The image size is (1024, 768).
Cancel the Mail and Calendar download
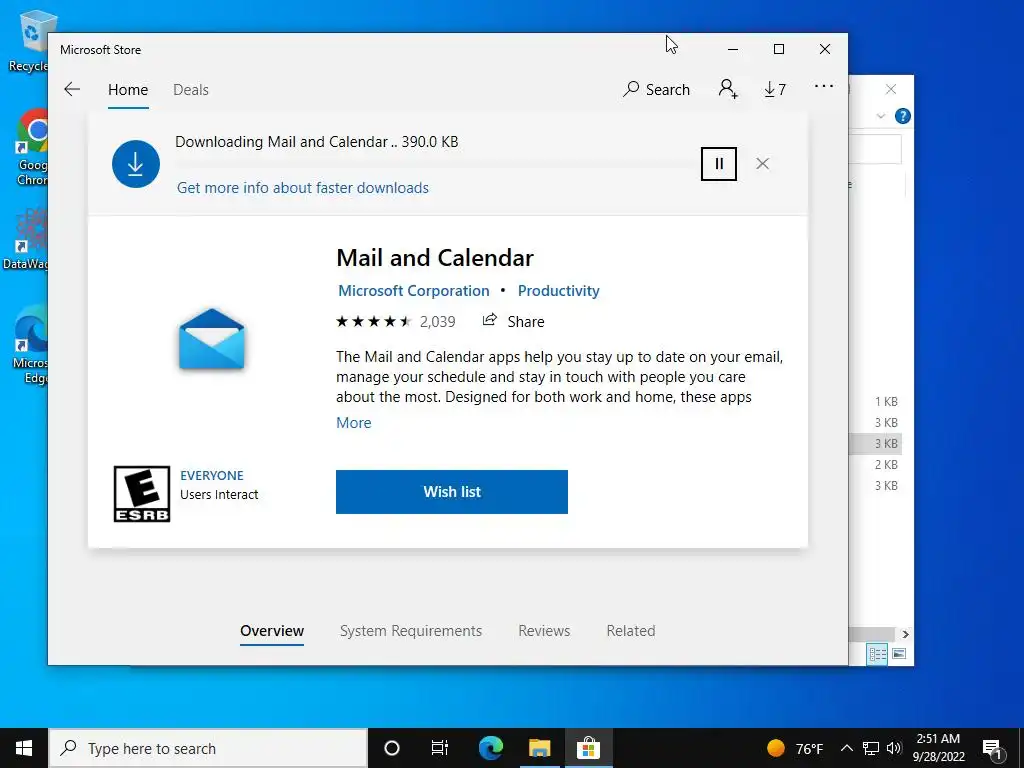(762, 163)
